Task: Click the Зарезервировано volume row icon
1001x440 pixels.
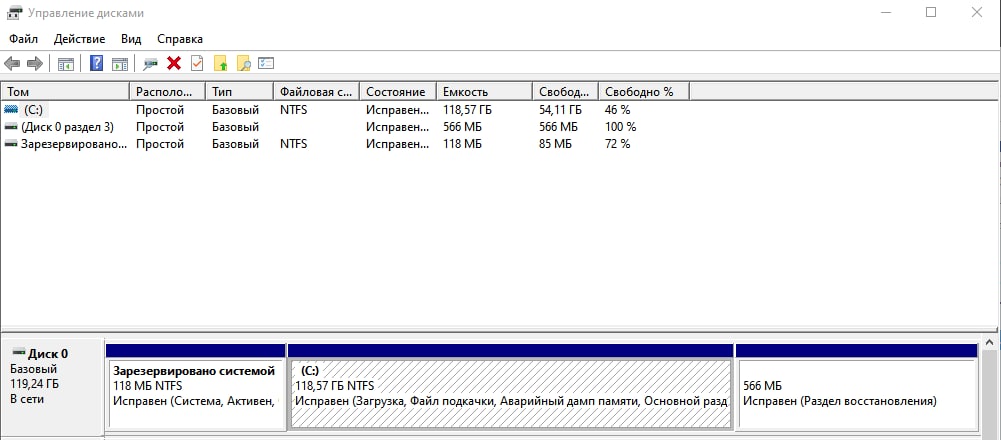Action: [x=11, y=144]
